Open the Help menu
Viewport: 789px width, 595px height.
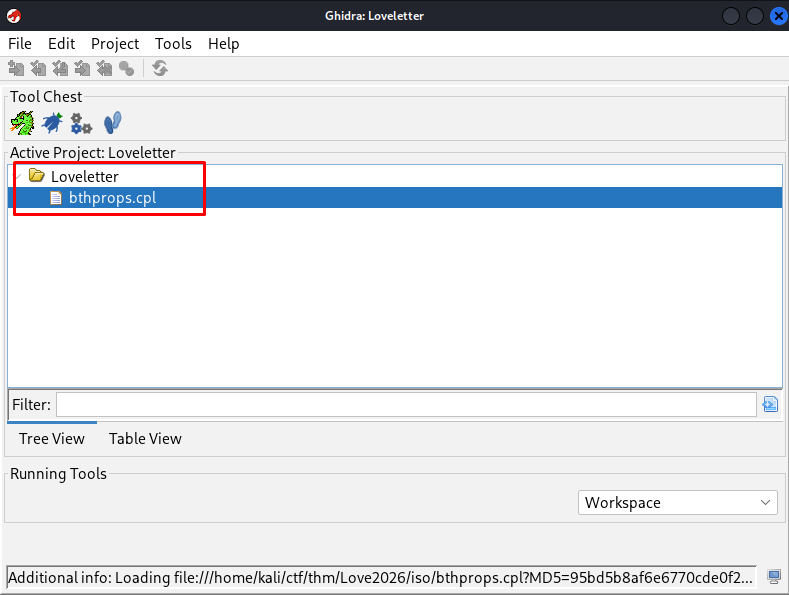224,44
